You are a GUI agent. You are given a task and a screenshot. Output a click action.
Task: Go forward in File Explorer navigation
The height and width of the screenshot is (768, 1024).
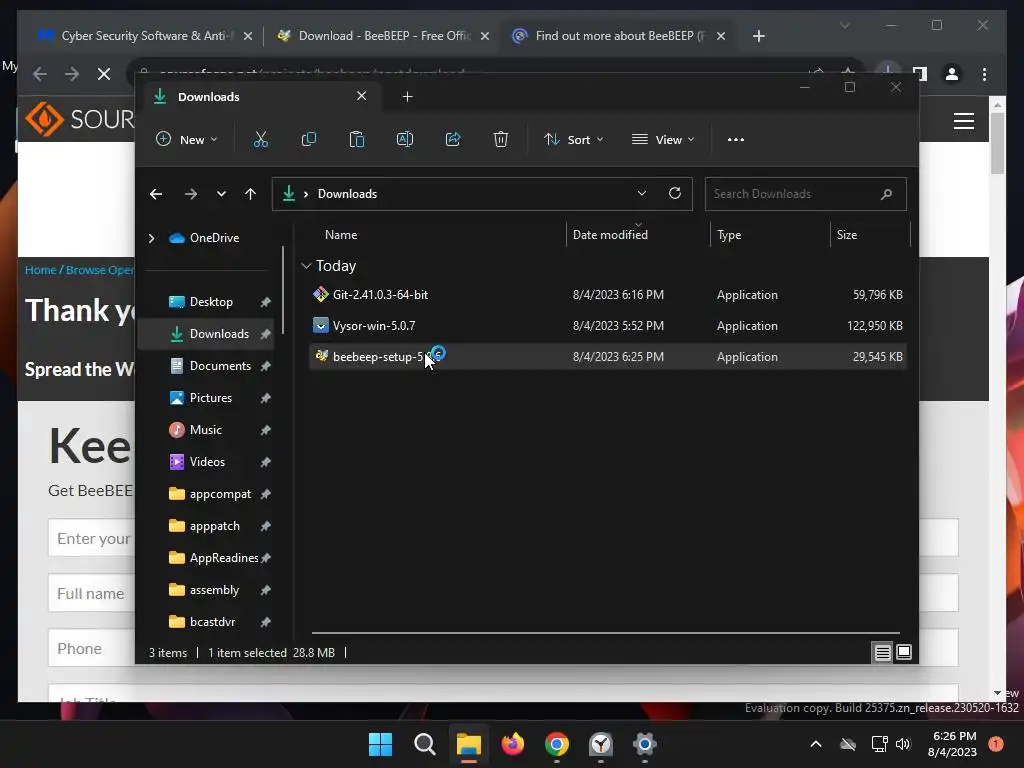tap(190, 194)
